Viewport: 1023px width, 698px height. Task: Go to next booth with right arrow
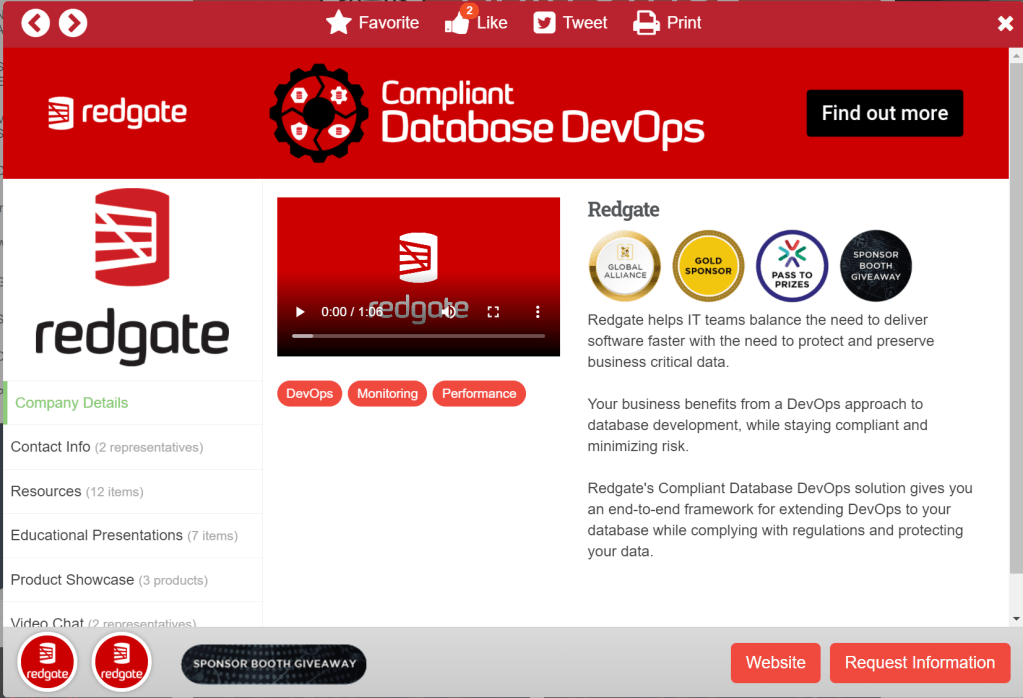(73, 23)
